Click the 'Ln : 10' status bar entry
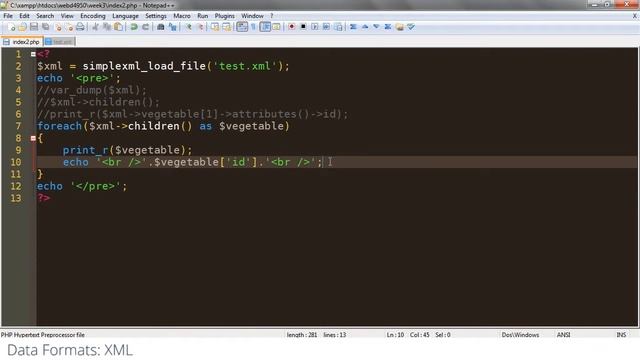 tap(395, 335)
